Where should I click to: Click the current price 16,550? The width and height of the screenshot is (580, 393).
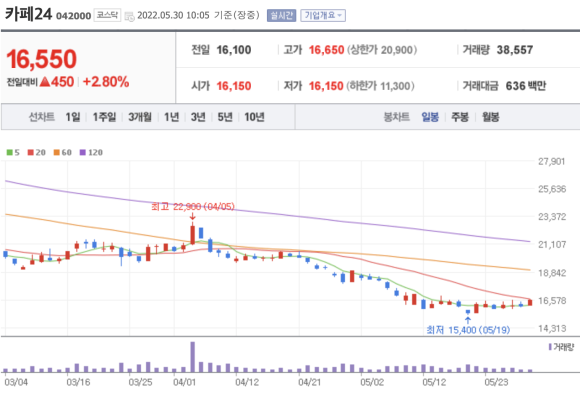[x=41, y=59]
